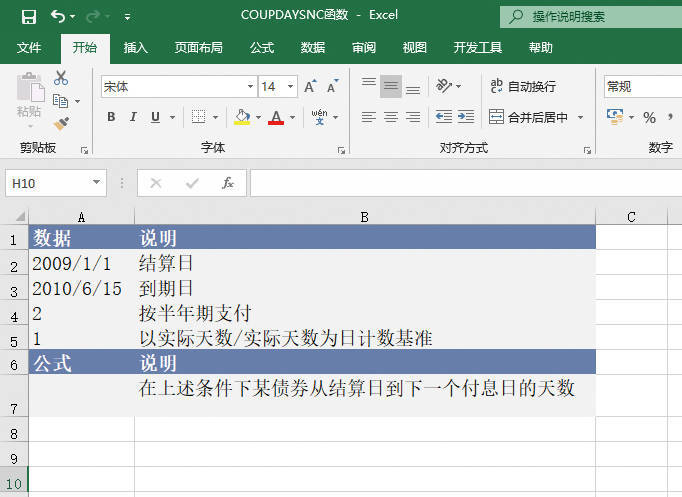Viewport: 682px width, 497px height.
Task: Click the yellow fill color swatch
Action: 241,117
